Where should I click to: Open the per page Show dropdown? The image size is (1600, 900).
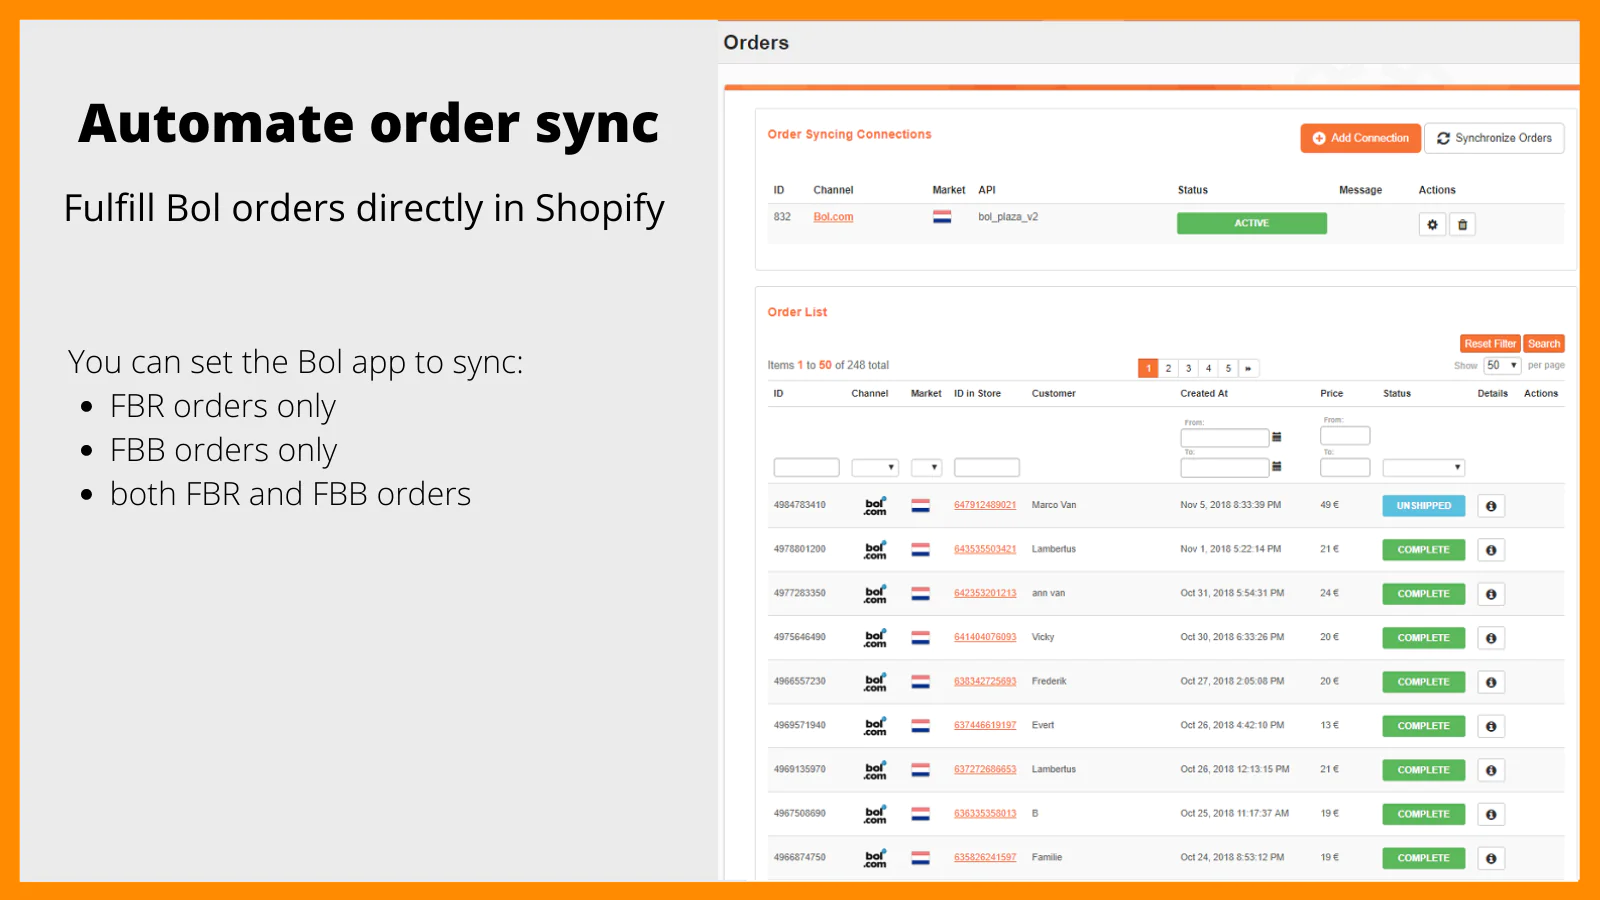[1502, 366]
